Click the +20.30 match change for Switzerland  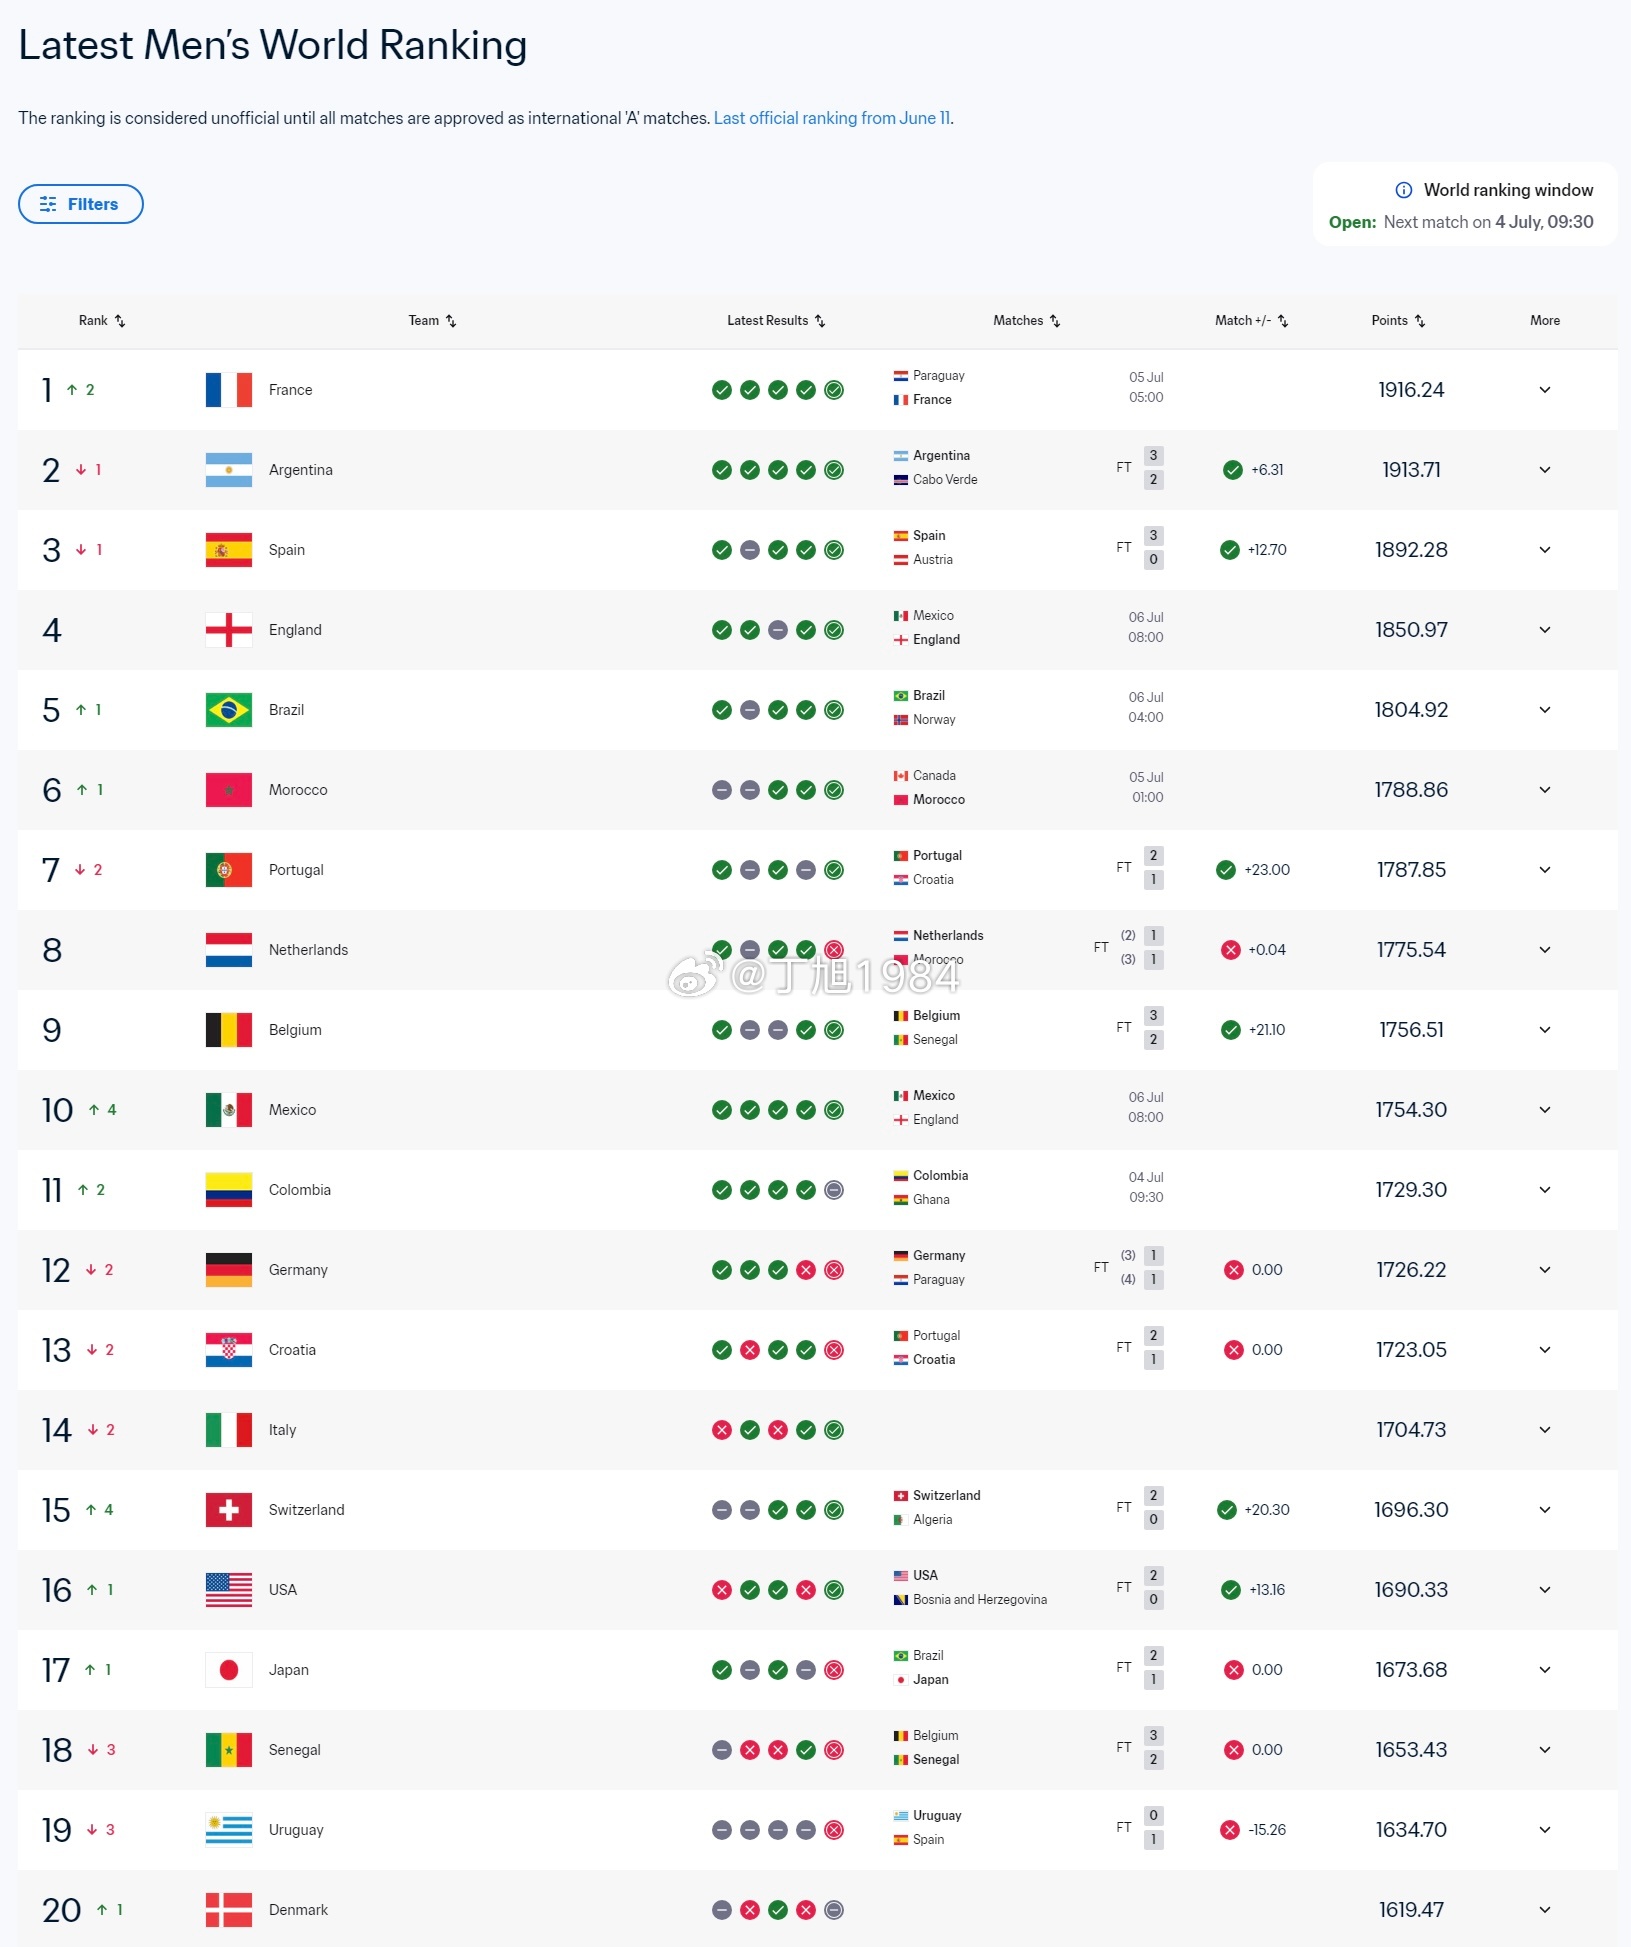tap(1267, 1510)
